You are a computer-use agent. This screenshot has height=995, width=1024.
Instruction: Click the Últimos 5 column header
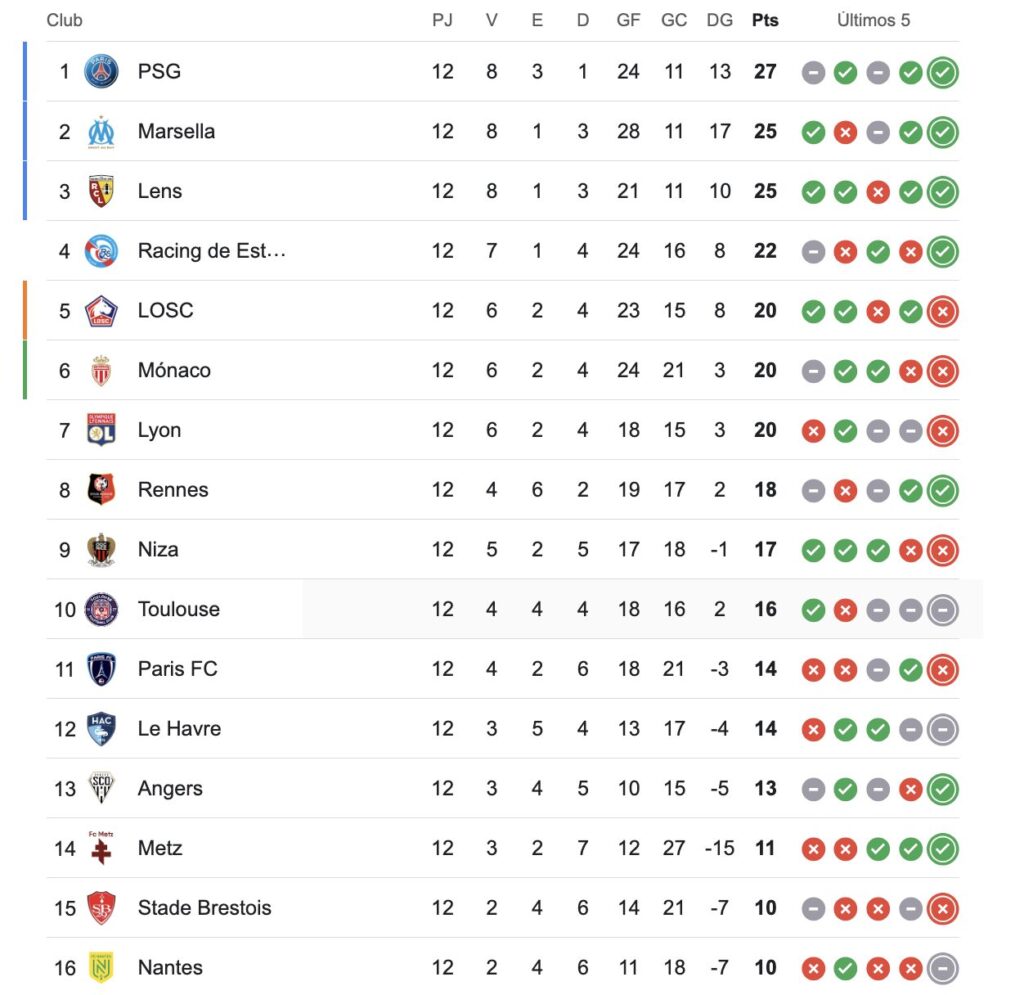[873, 20]
